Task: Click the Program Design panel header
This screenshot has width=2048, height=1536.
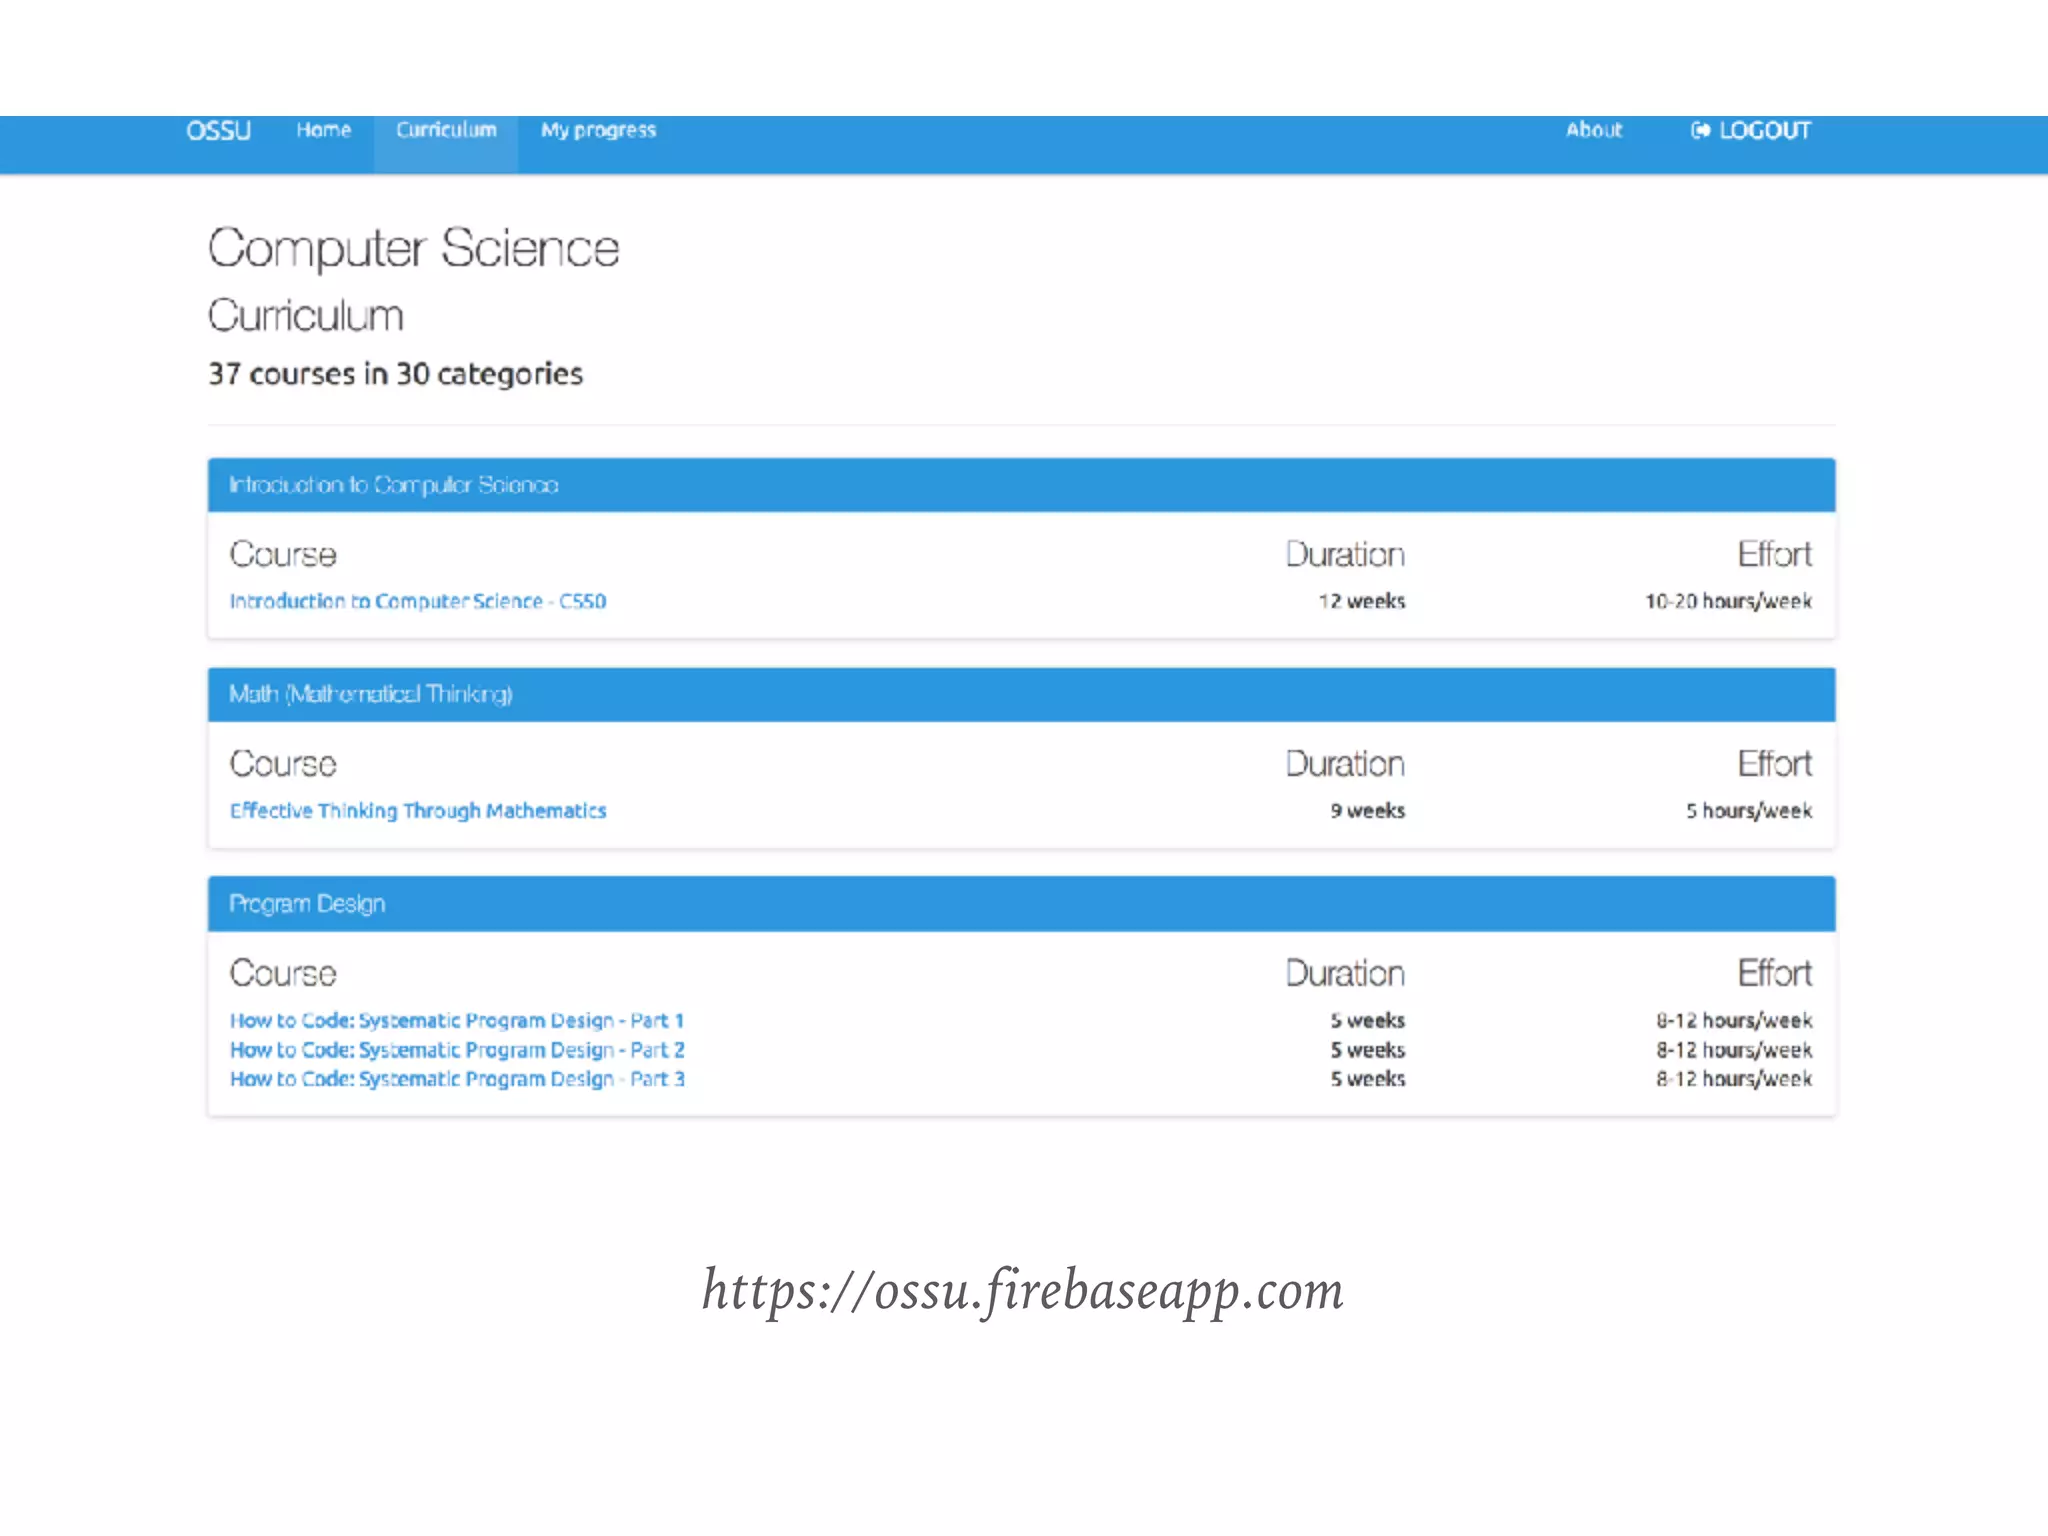Action: pyautogui.click(x=1021, y=904)
